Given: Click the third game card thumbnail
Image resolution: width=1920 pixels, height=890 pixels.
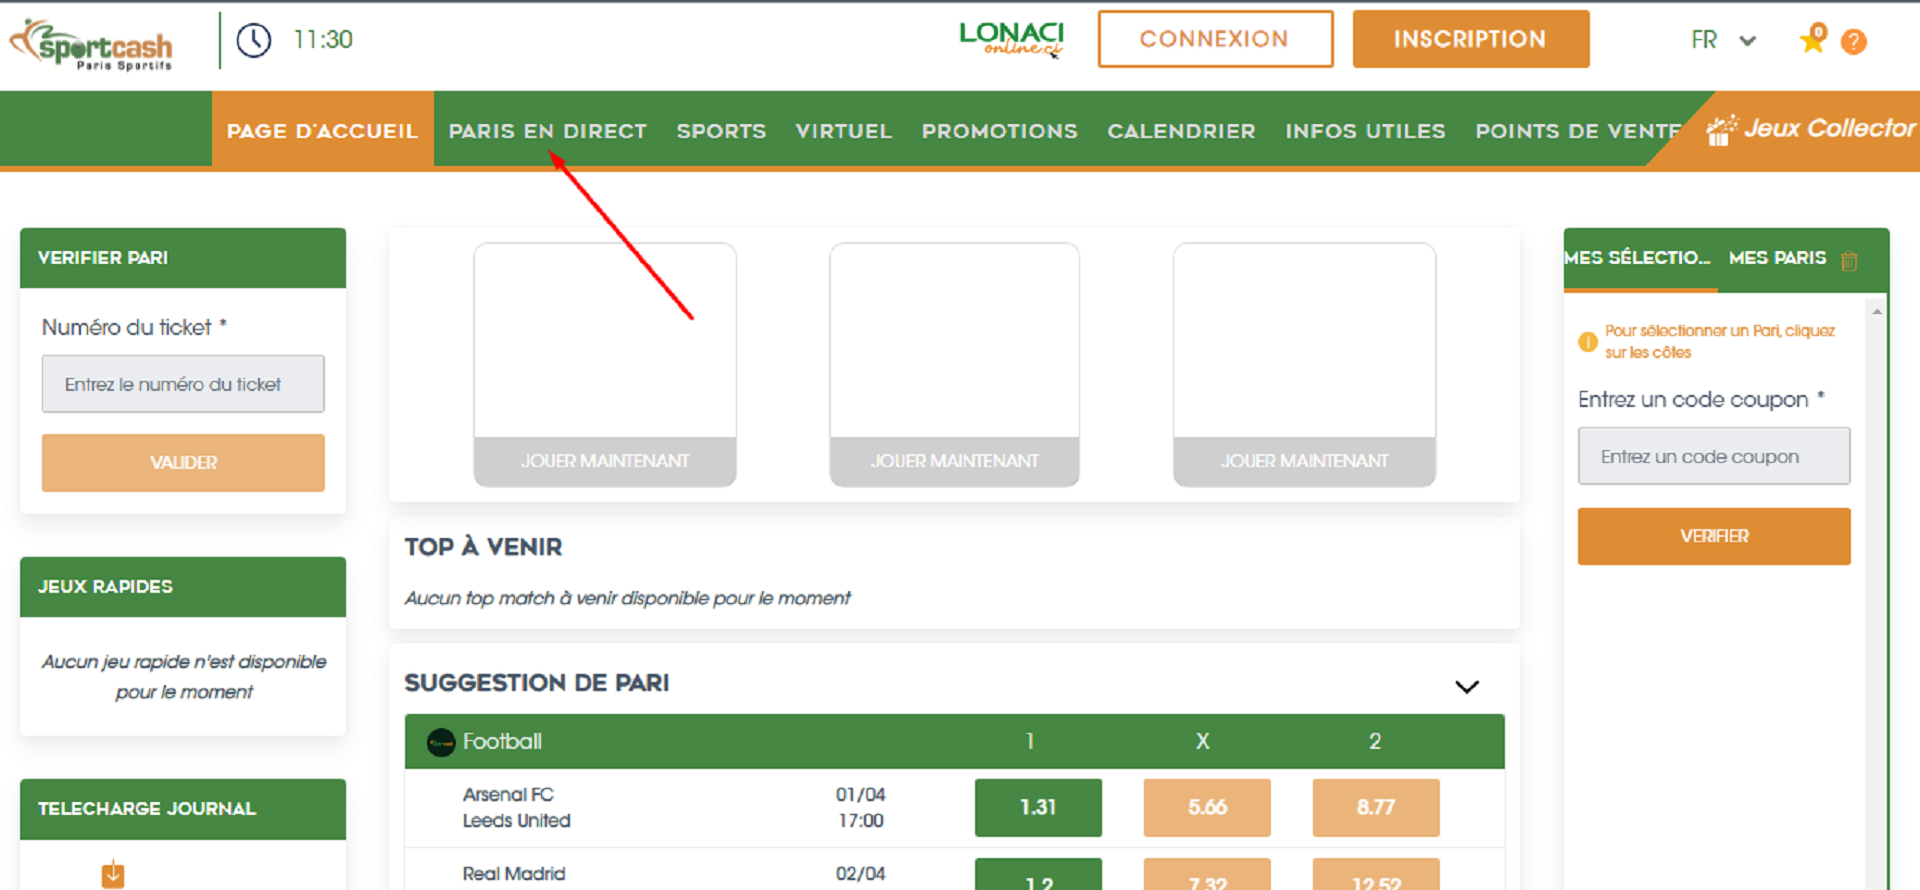Looking at the screenshot, I should point(1304,340).
